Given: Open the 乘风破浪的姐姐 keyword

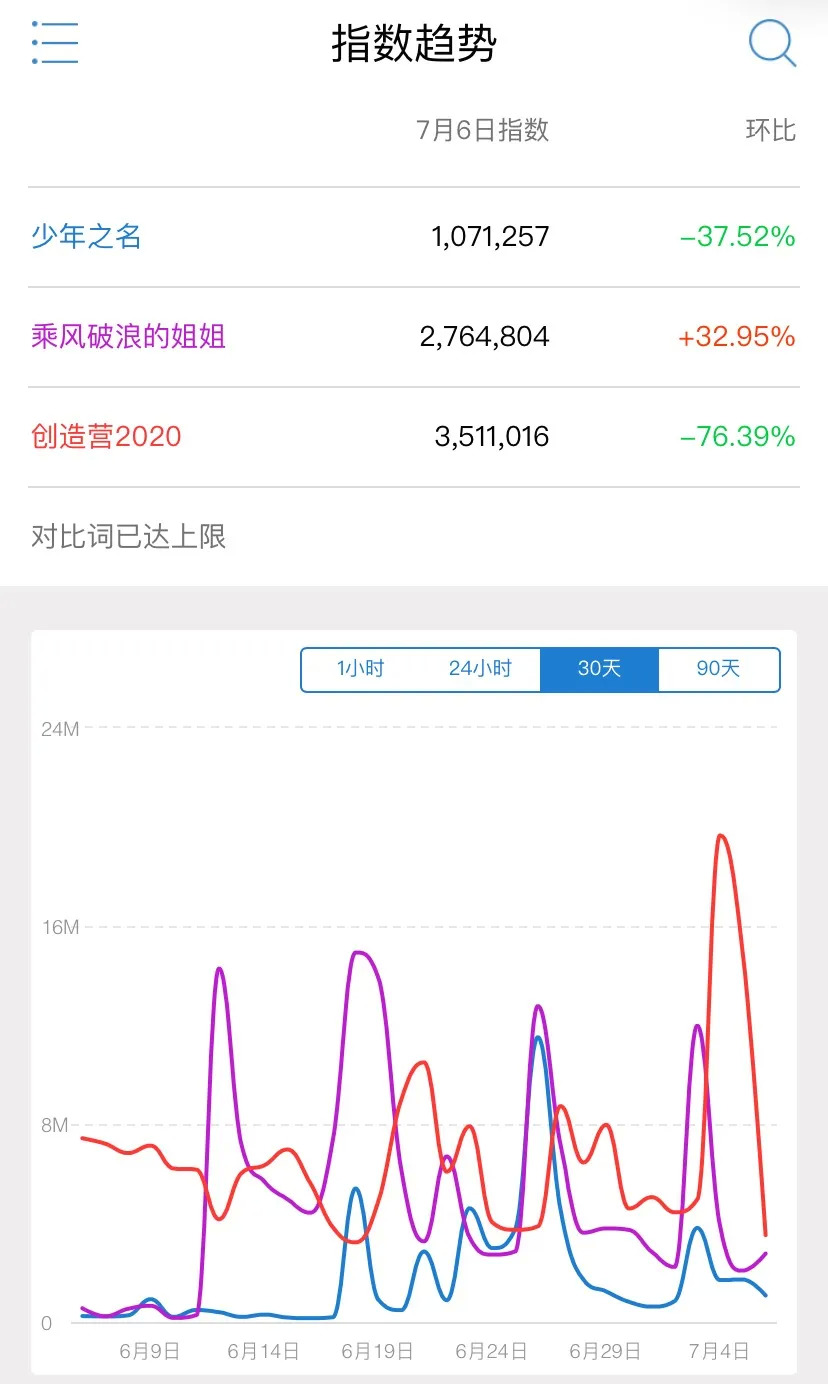Looking at the screenshot, I should click(x=128, y=337).
